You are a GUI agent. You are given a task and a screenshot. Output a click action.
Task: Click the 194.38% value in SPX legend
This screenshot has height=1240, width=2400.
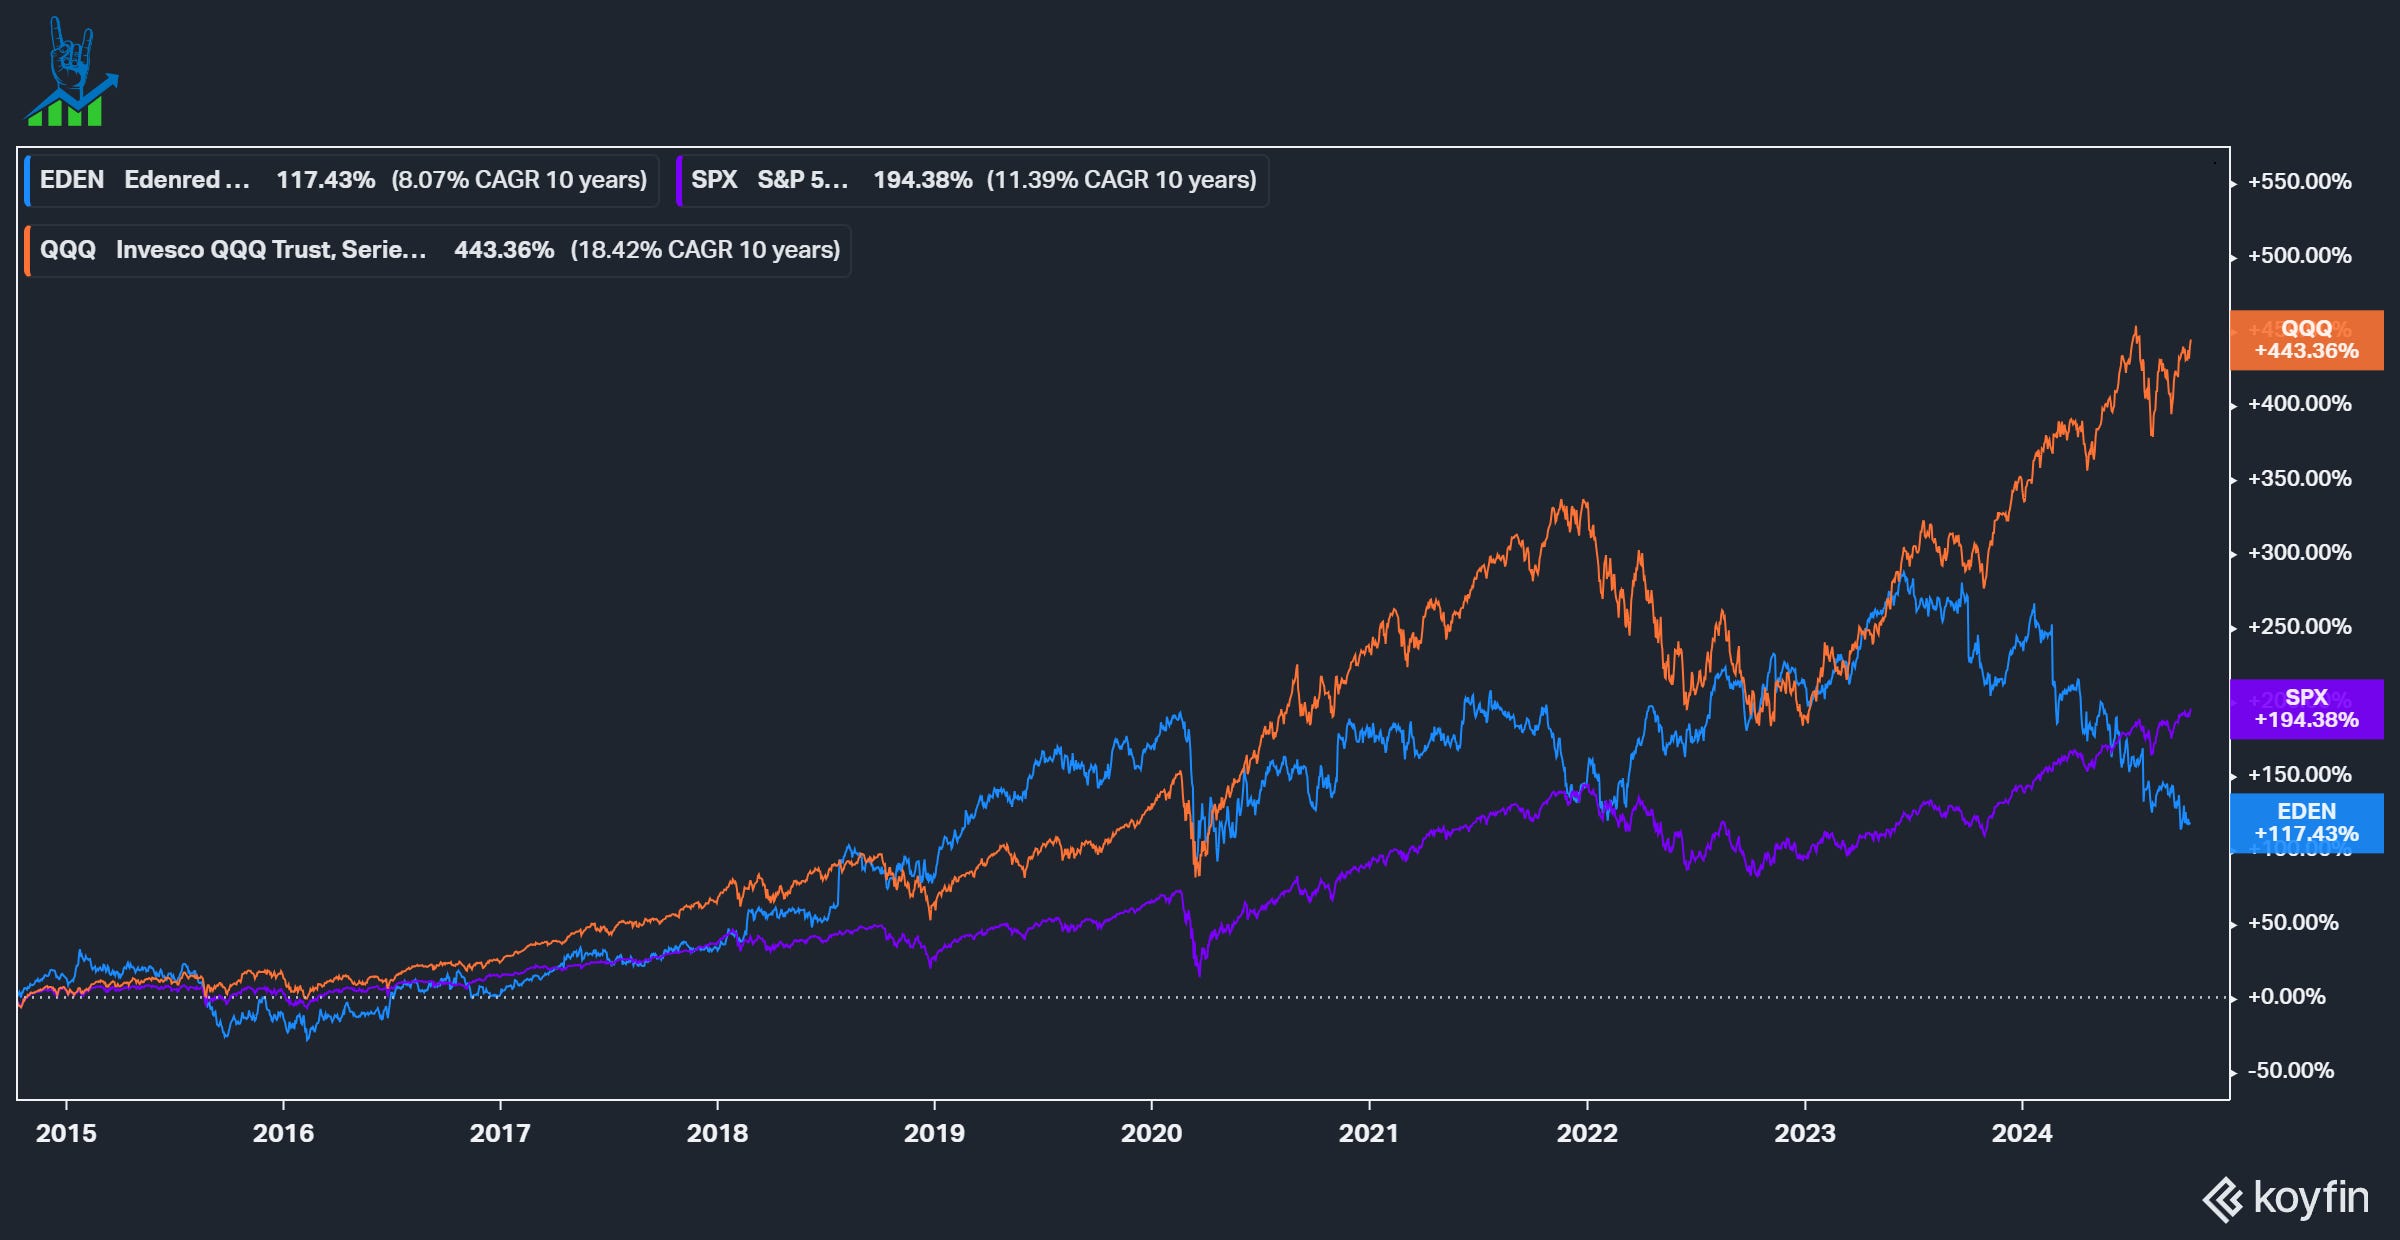pos(922,180)
